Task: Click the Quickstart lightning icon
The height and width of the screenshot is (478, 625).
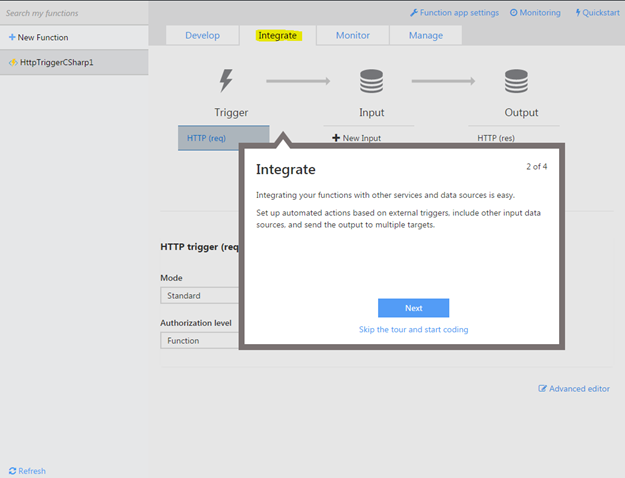Action: 578,13
